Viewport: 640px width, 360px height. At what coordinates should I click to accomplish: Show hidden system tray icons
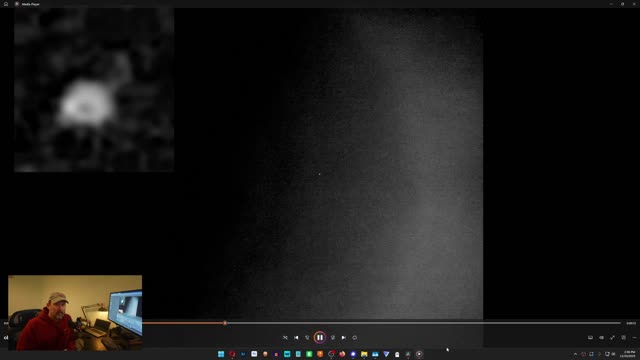point(575,354)
